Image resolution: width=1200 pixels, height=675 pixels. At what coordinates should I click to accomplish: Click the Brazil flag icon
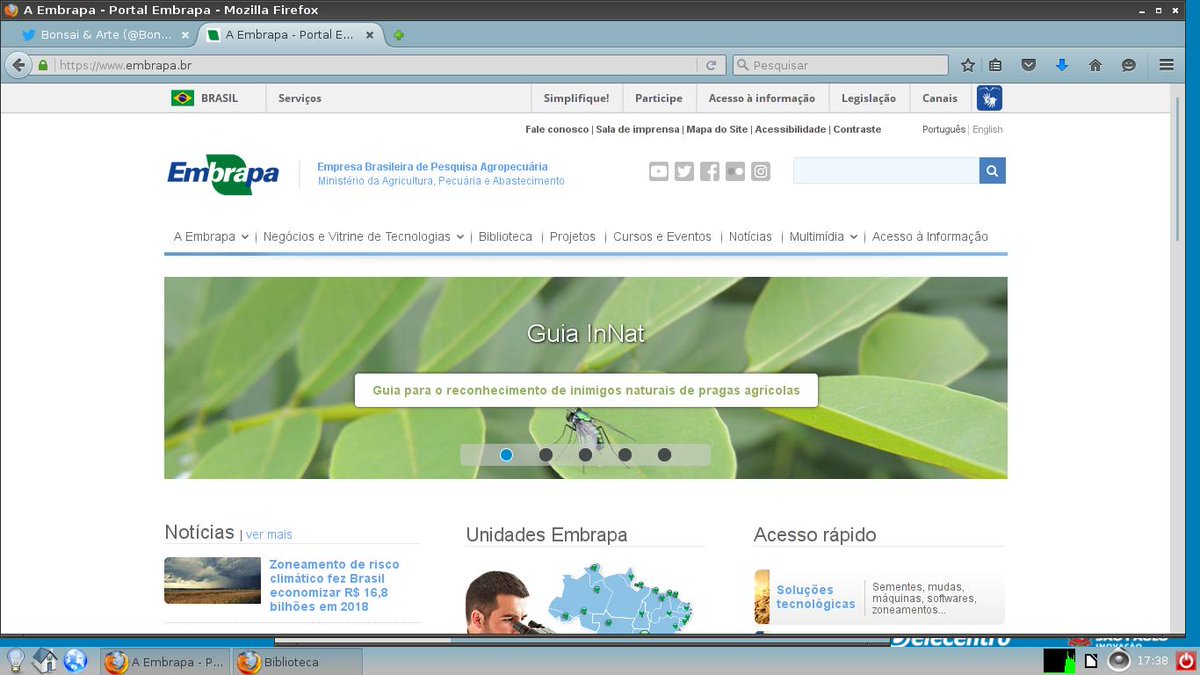click(182, 98)
